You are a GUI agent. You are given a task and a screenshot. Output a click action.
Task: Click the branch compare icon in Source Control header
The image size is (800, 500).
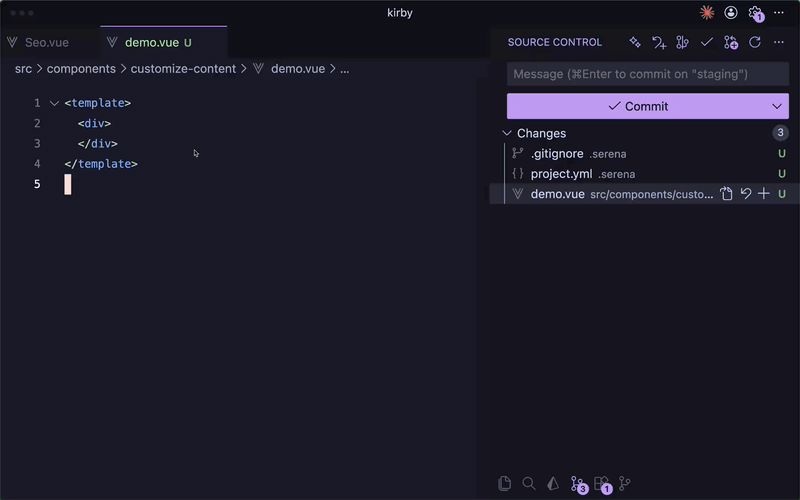click(682, 42)
